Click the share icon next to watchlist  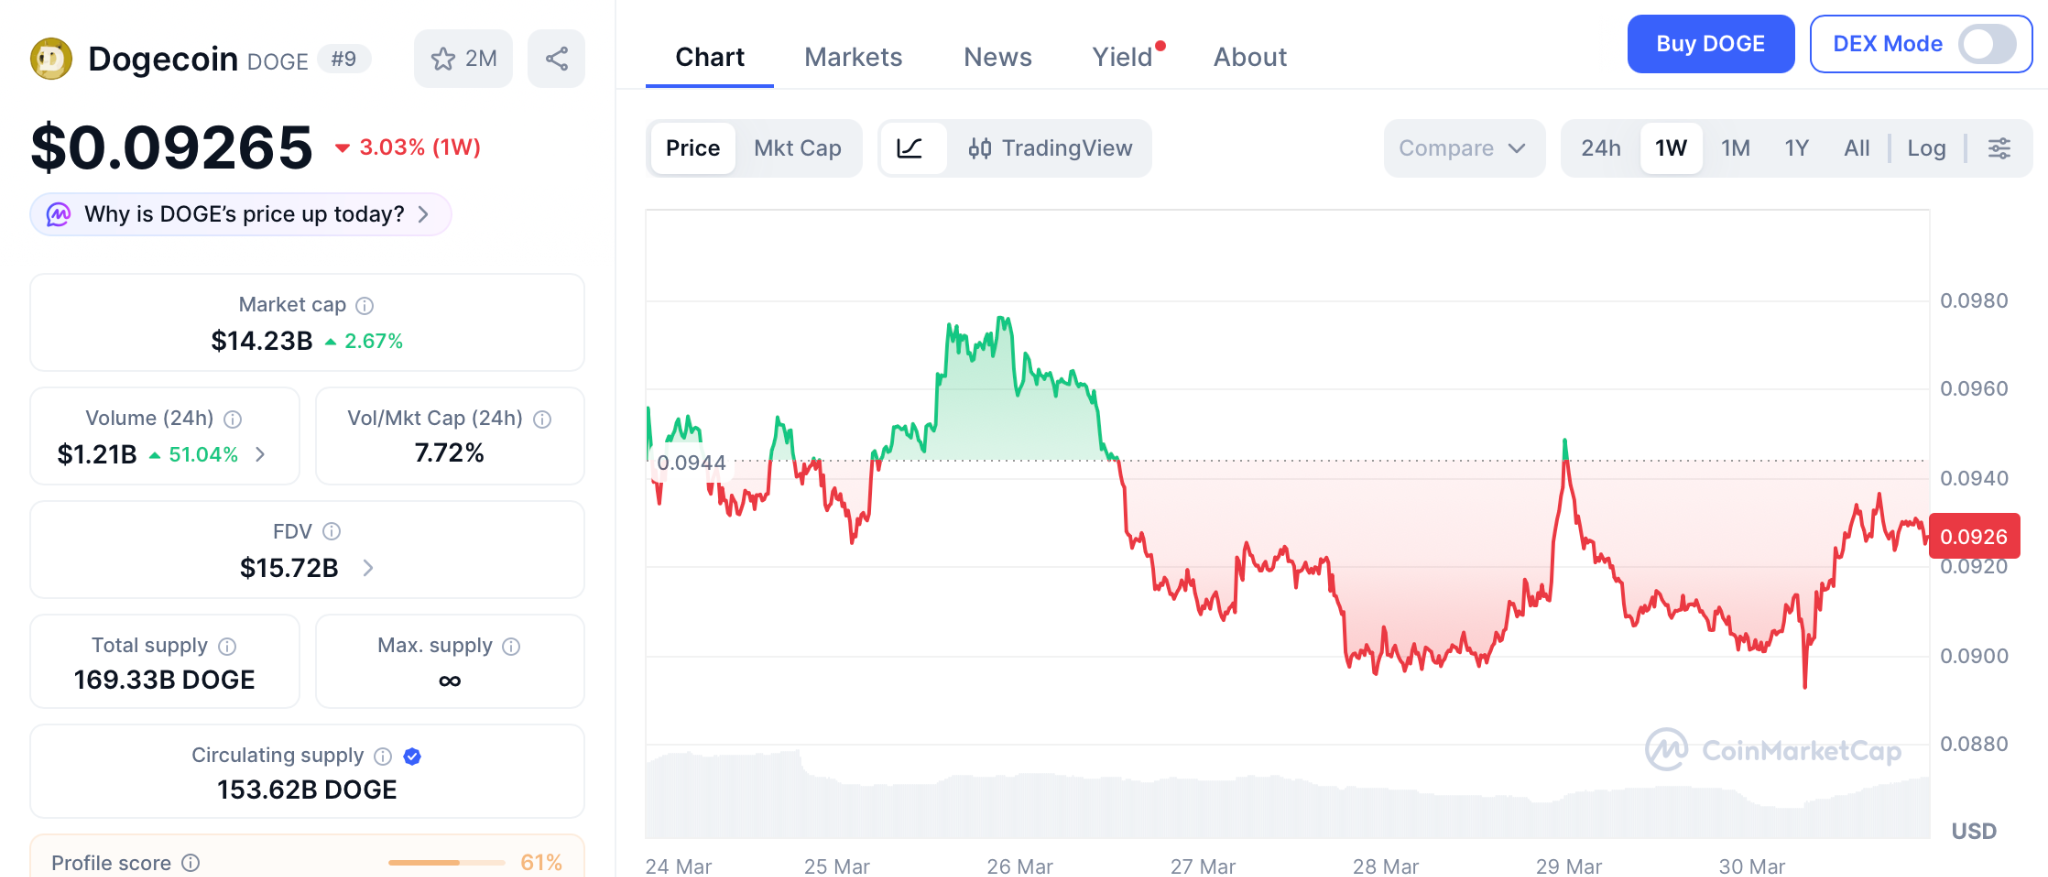pyautogui.click(x=556, y=59)
